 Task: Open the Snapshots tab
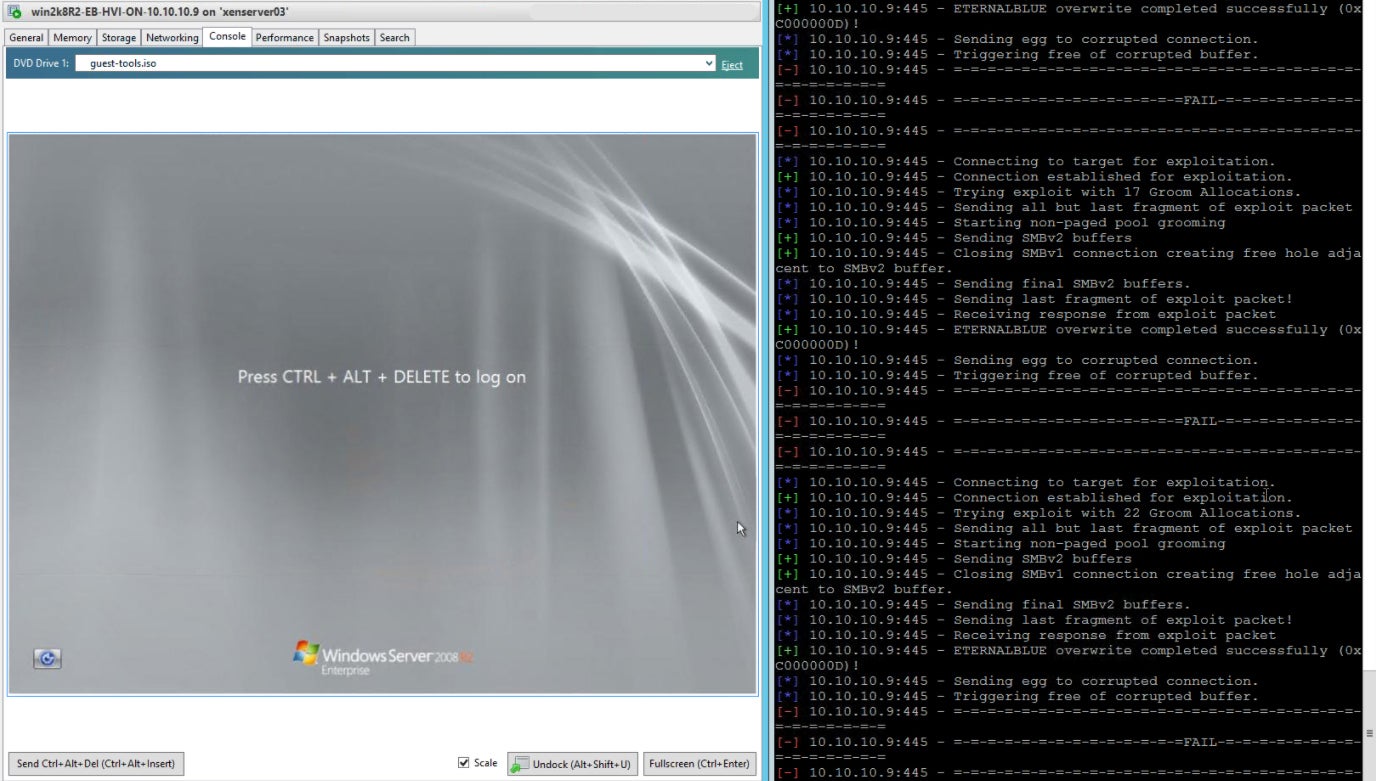(x=346, y=37)
